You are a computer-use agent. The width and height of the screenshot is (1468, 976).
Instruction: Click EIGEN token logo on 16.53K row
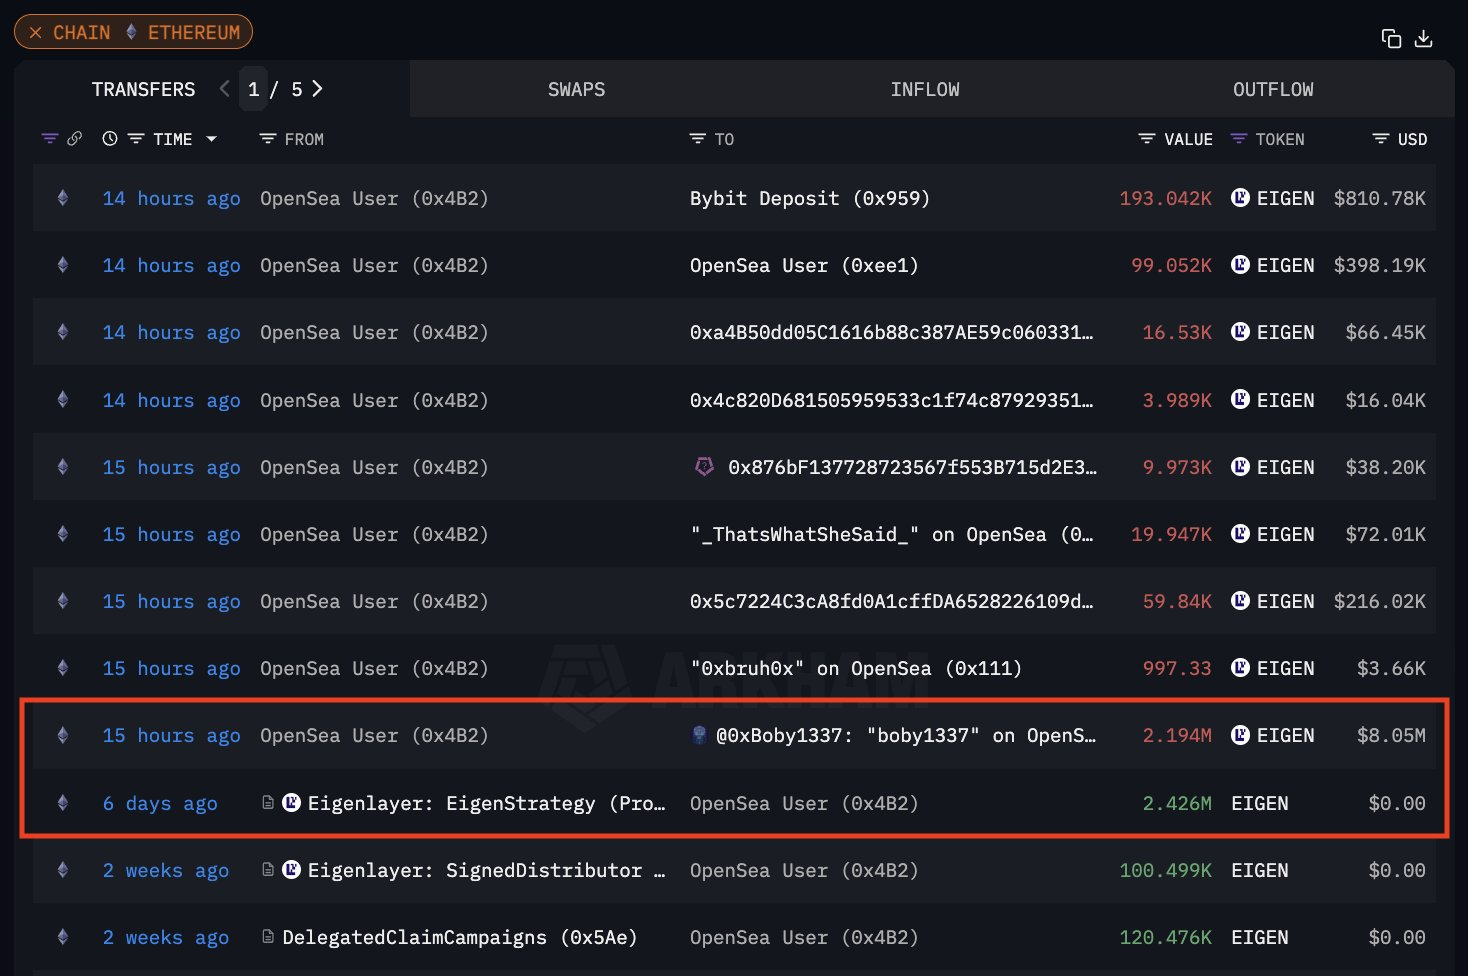(1240, 332)
